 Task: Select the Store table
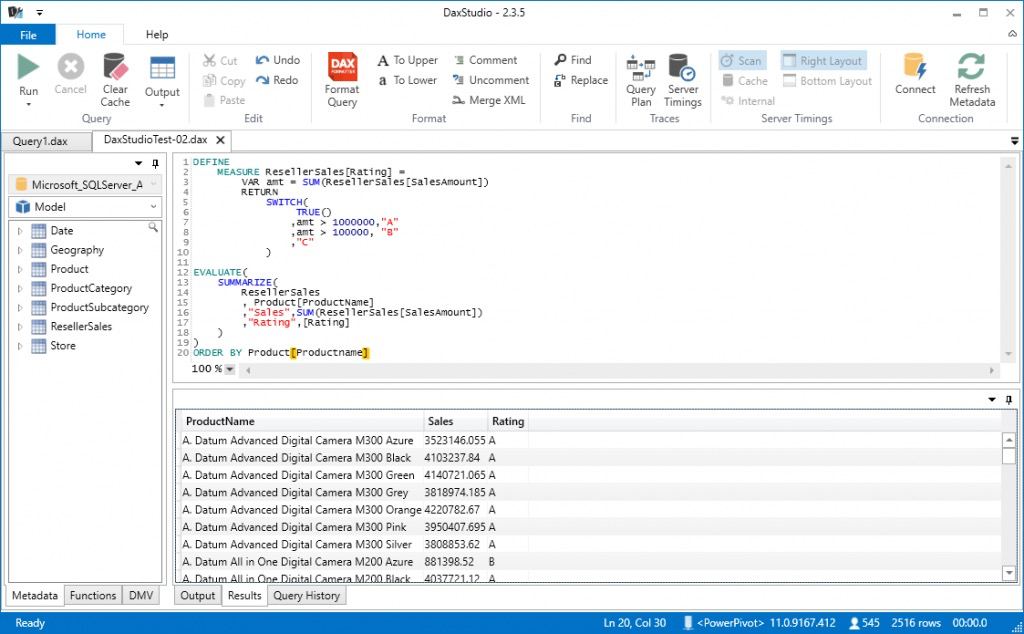[63, 345]
